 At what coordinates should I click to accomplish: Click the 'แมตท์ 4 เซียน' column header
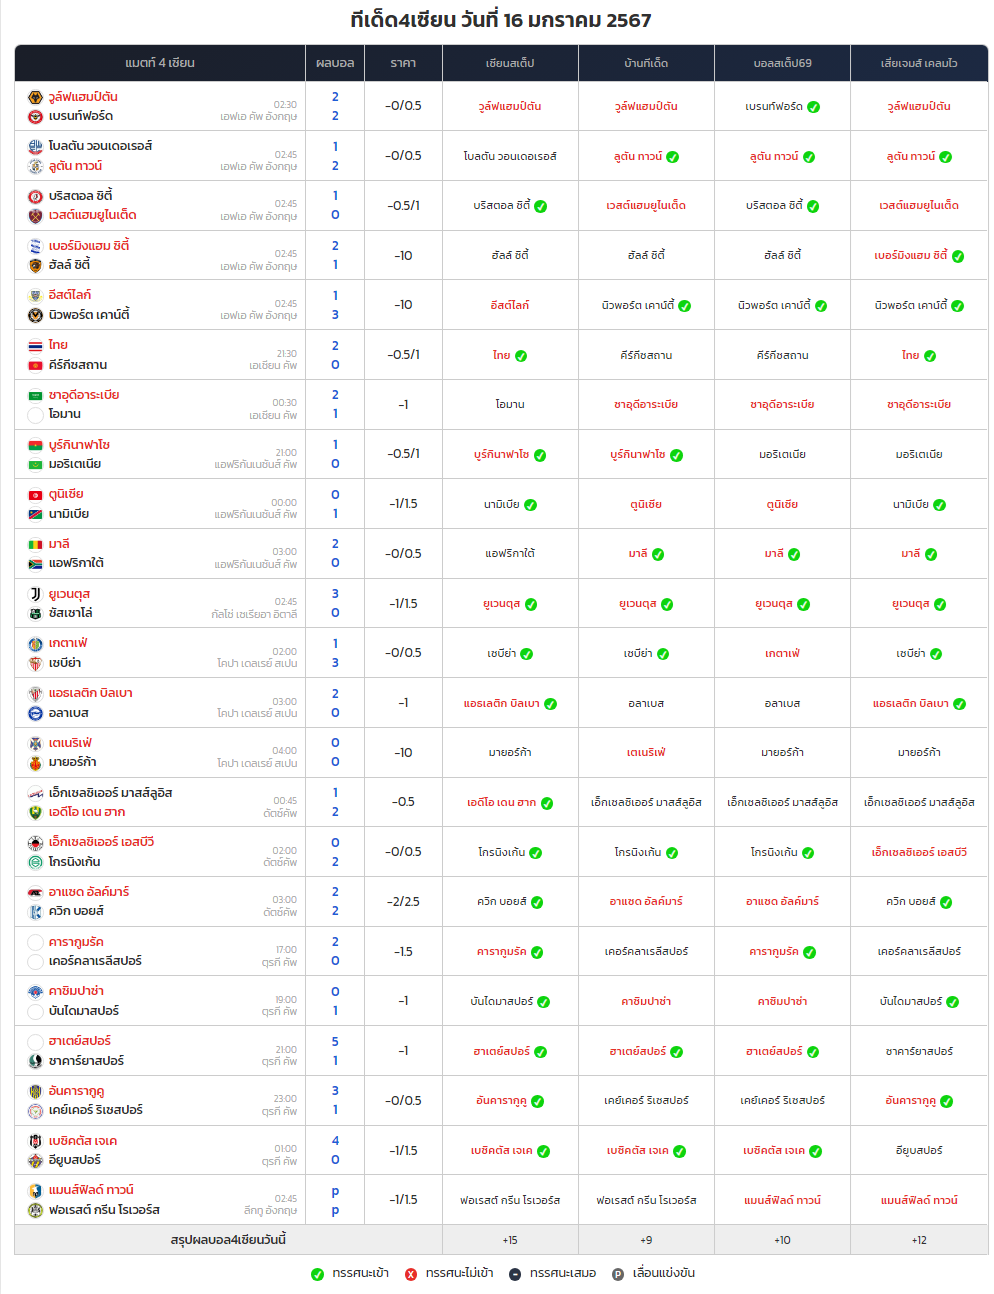(160, 63)
